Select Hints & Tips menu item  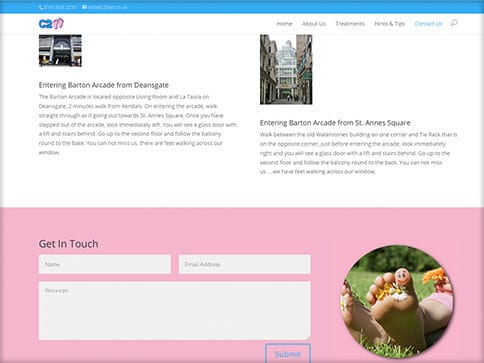coord(389,24)
